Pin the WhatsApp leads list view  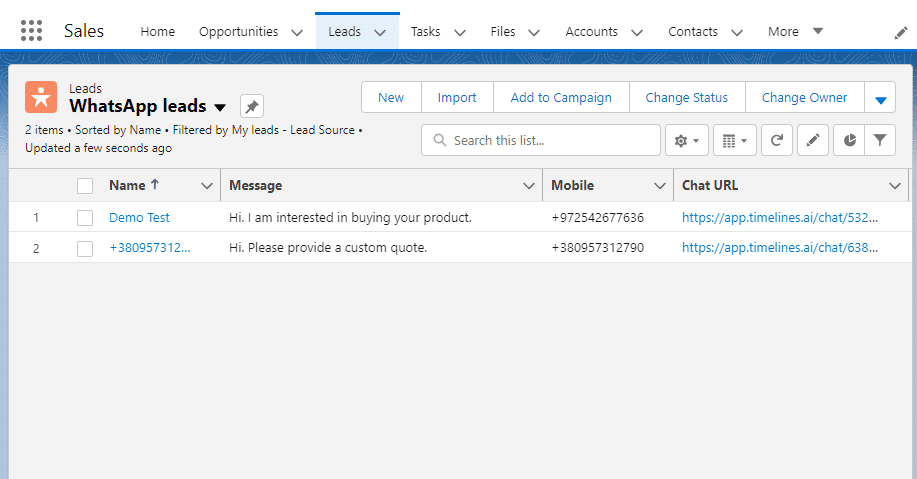coord(252,106)
